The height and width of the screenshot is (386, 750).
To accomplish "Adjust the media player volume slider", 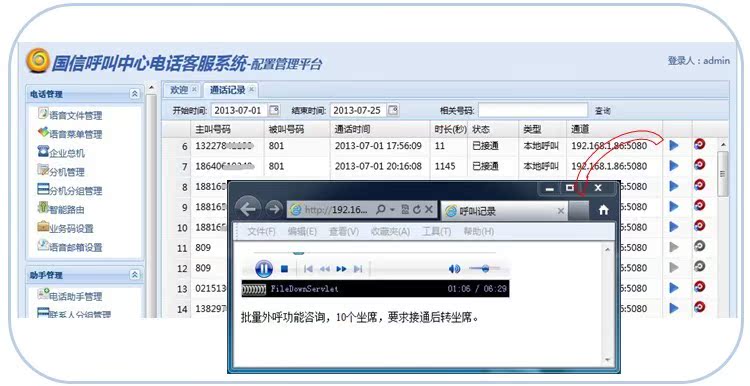I will [485, 269].
